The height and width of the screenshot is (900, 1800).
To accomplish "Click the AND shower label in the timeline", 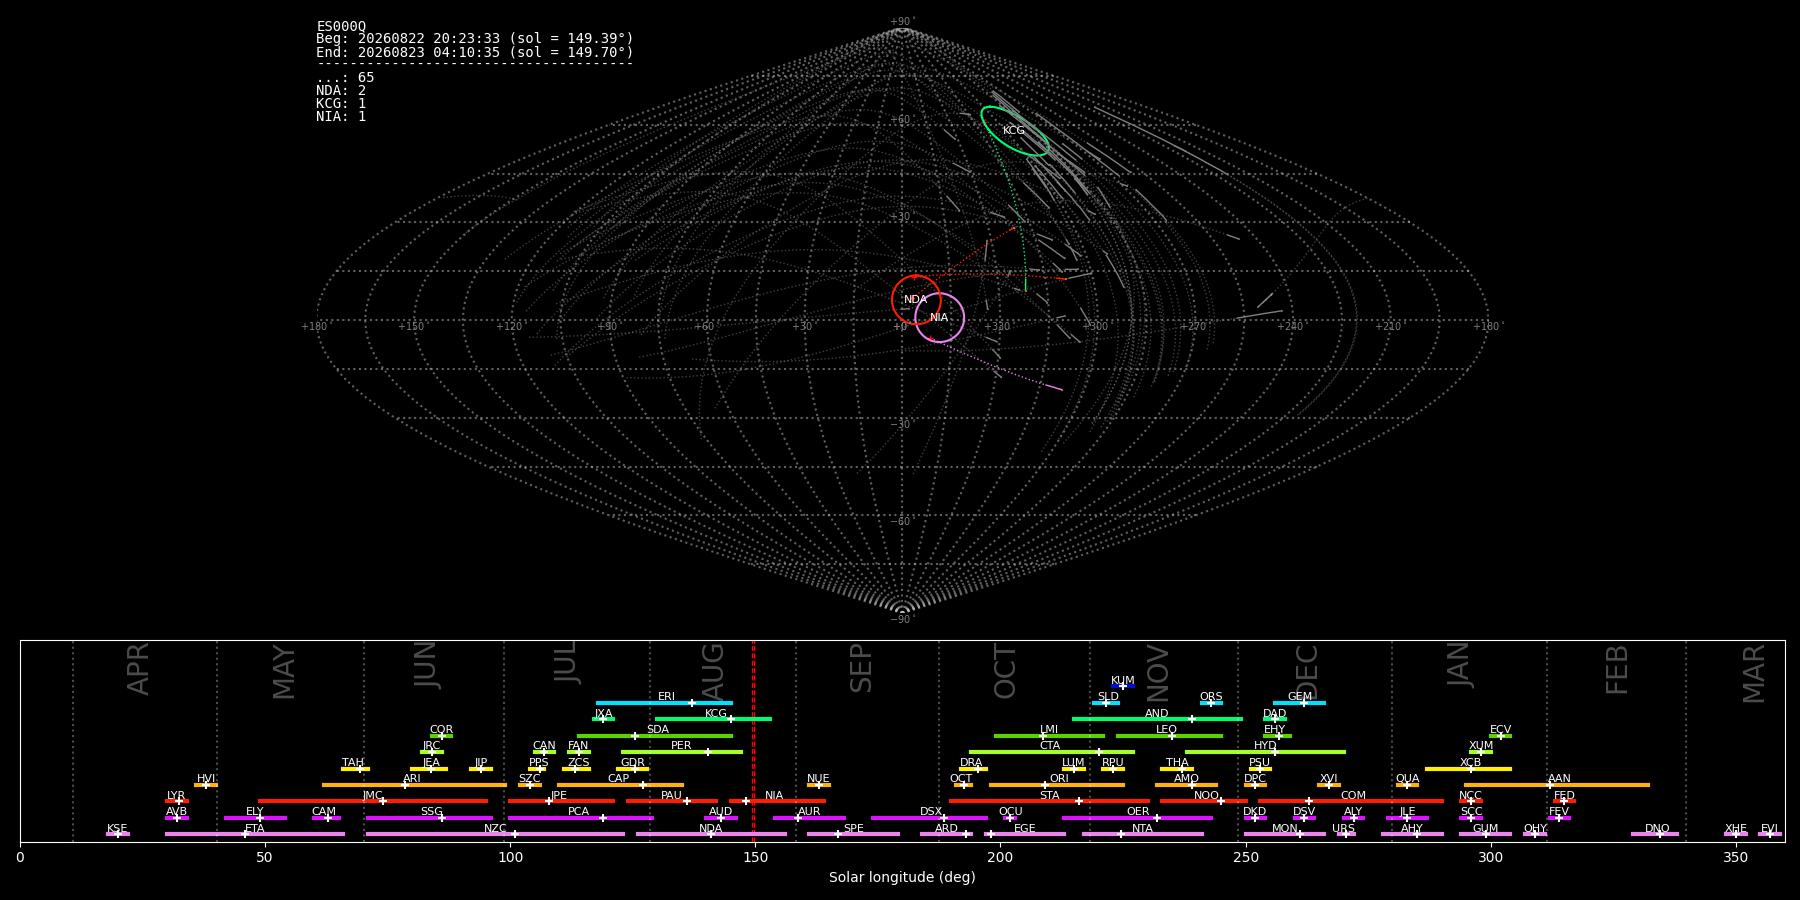I will click(x=1156, y=714).
